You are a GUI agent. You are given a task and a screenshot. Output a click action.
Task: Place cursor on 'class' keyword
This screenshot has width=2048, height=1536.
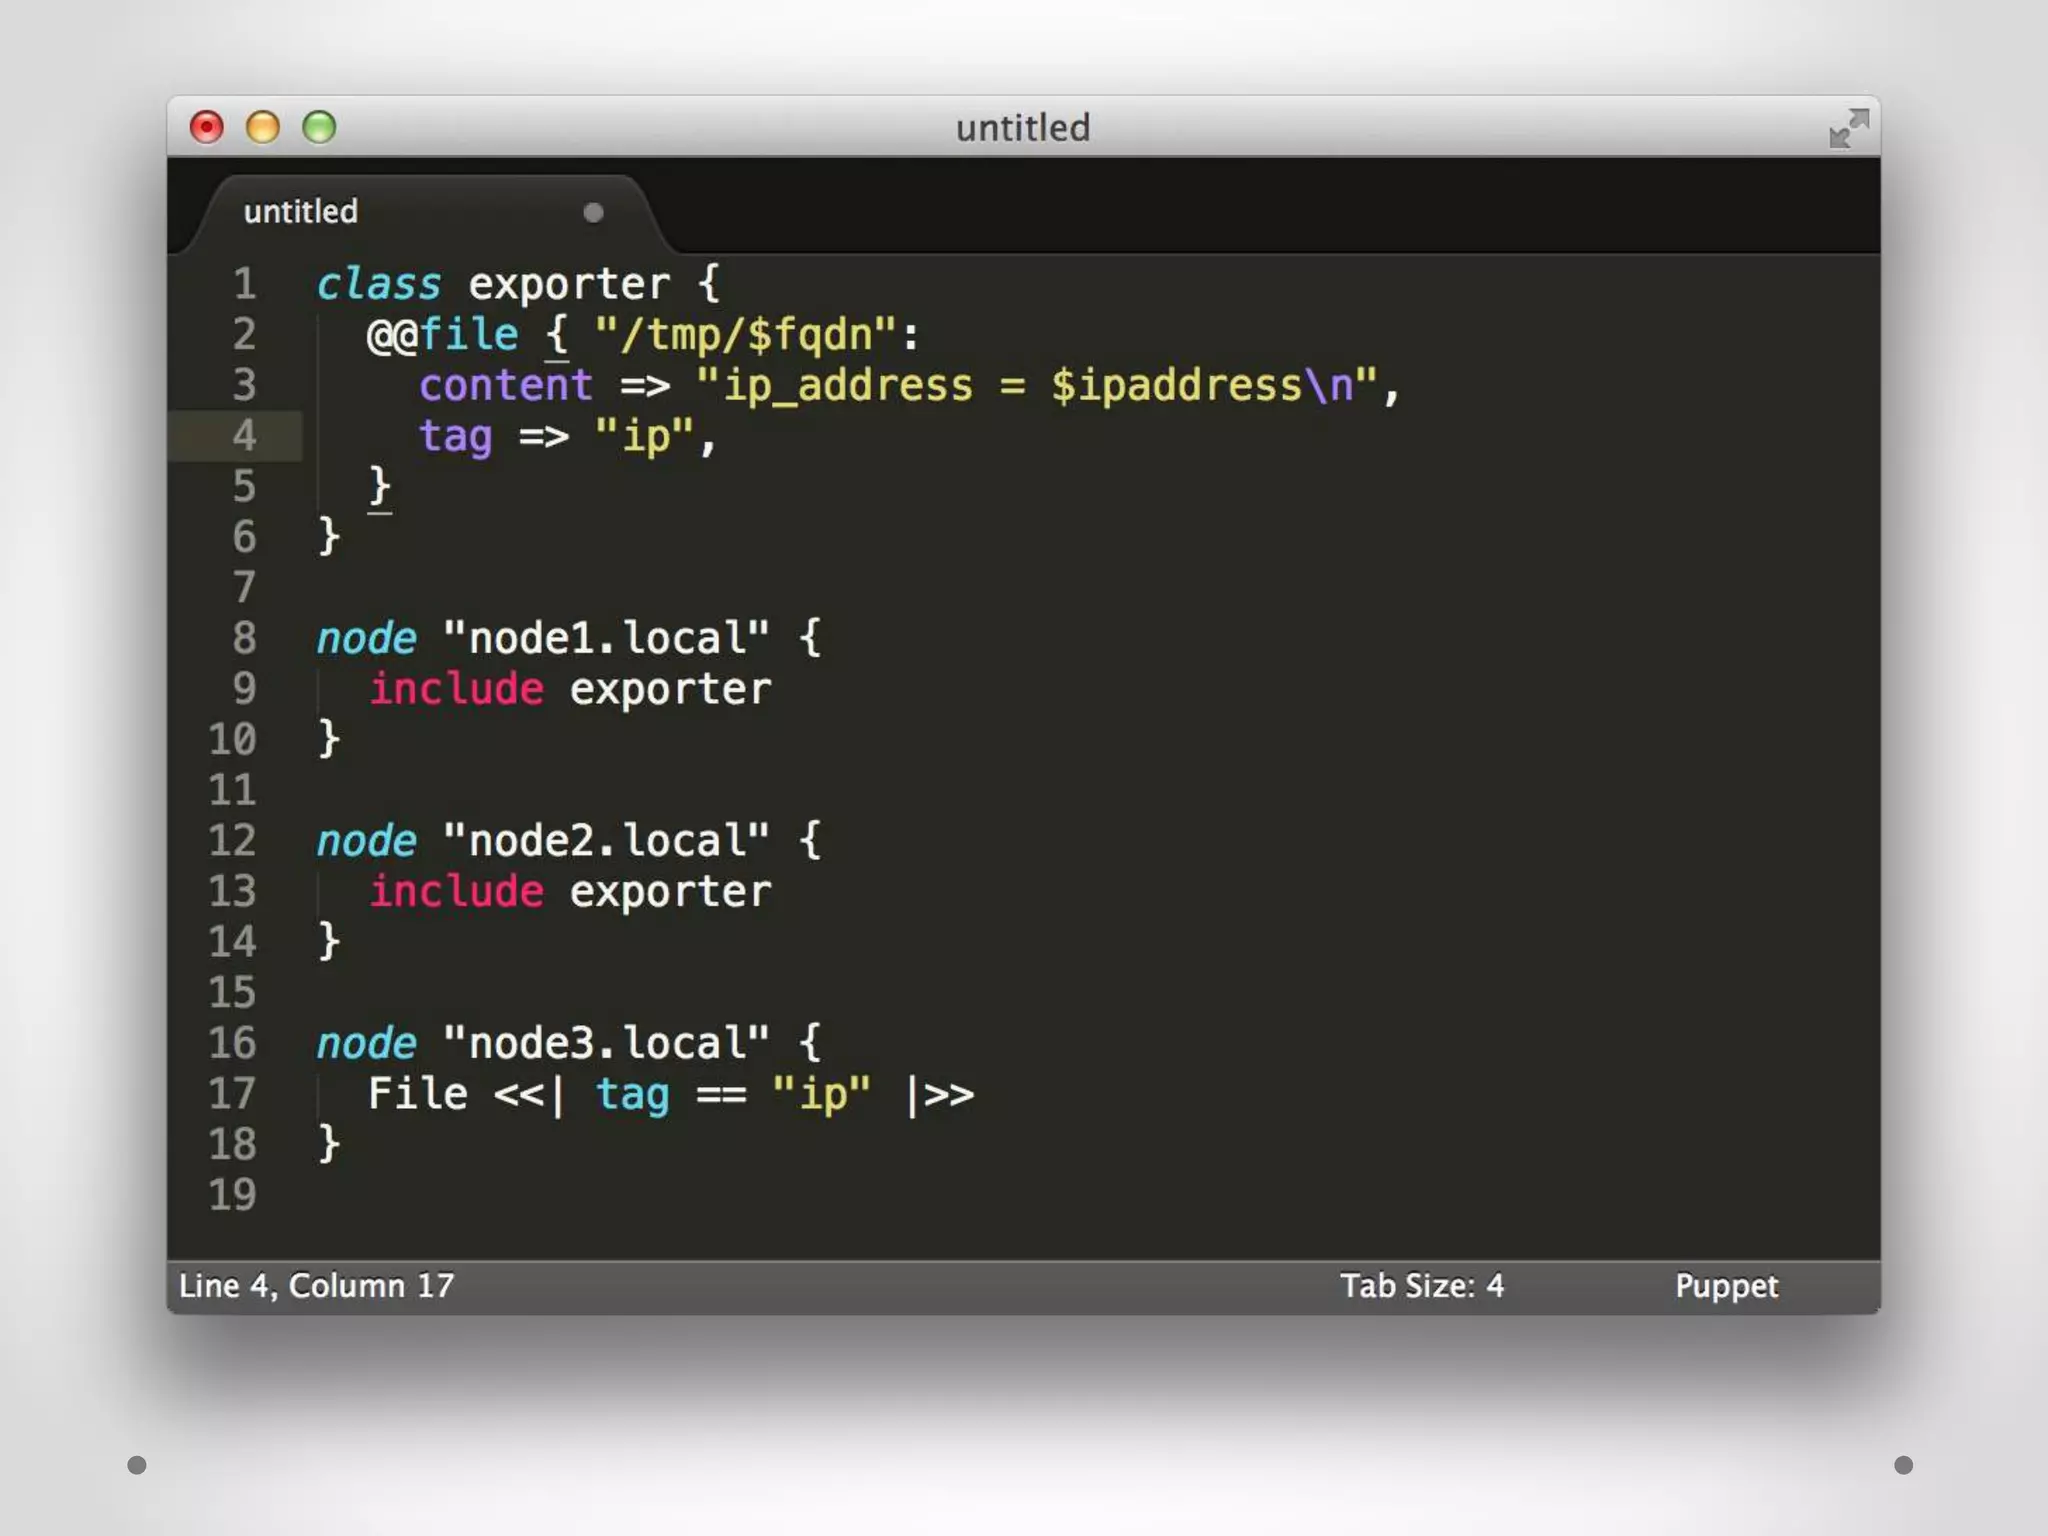coord(379,284)
